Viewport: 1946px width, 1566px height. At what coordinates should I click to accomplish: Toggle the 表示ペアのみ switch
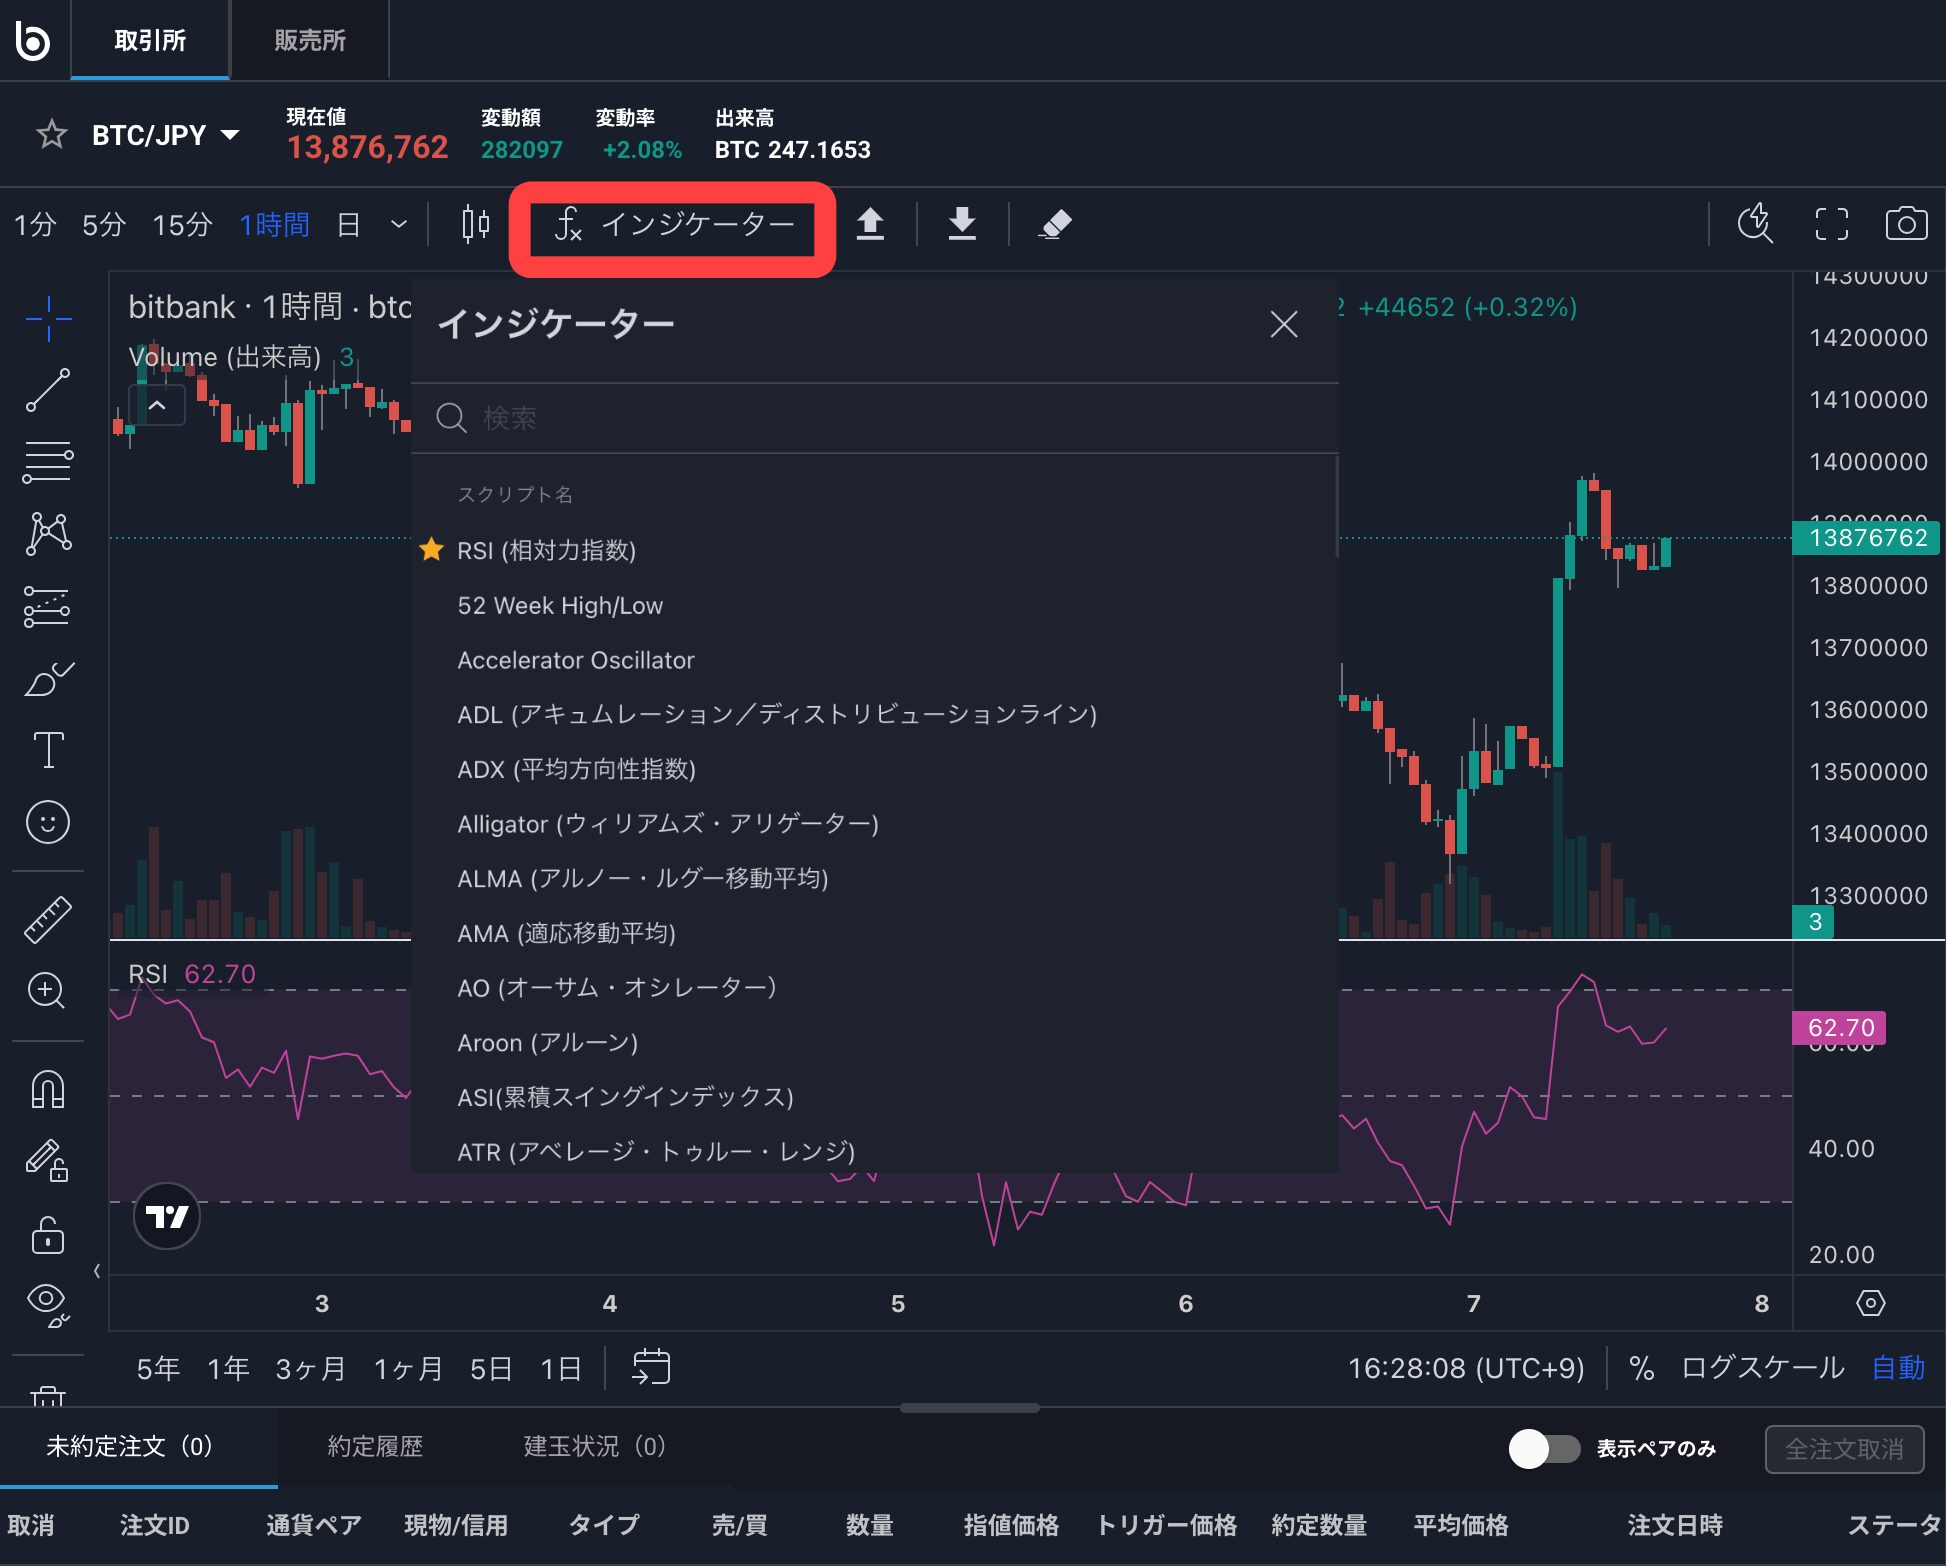click(1544, 1448)
